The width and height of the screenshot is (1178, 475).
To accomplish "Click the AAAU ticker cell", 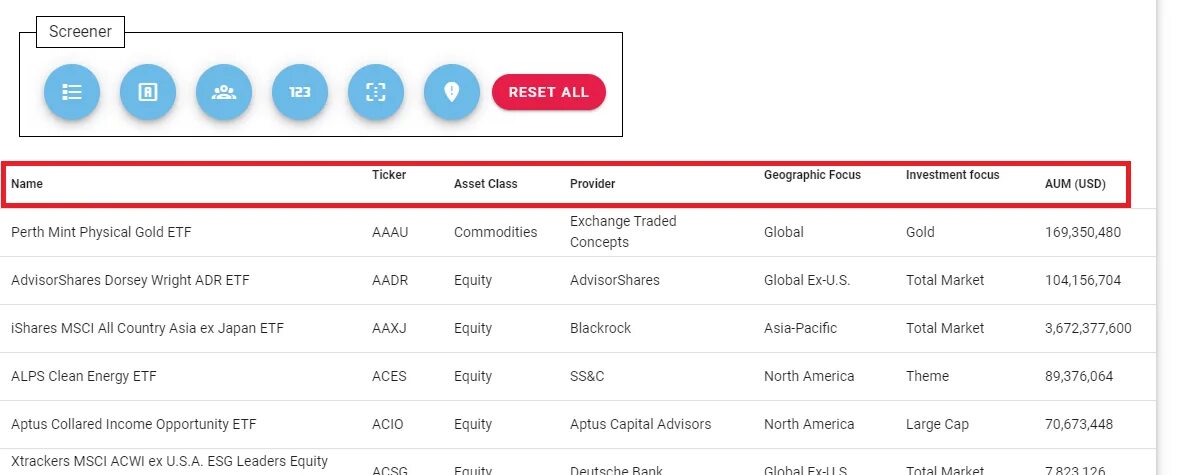I will coord(390,232).
